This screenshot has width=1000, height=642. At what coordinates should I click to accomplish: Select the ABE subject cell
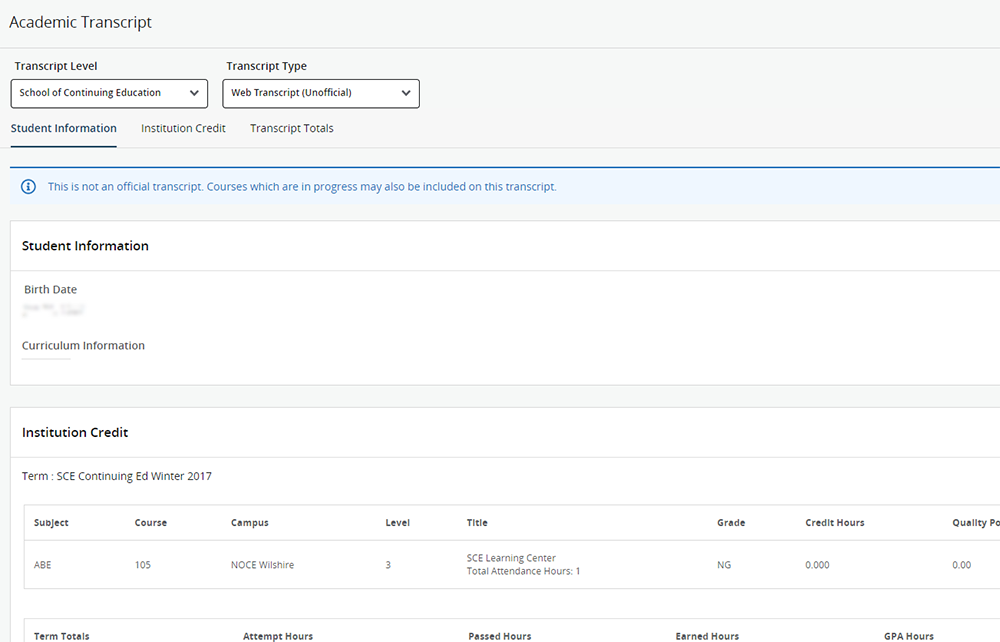(x=42, y=565)
